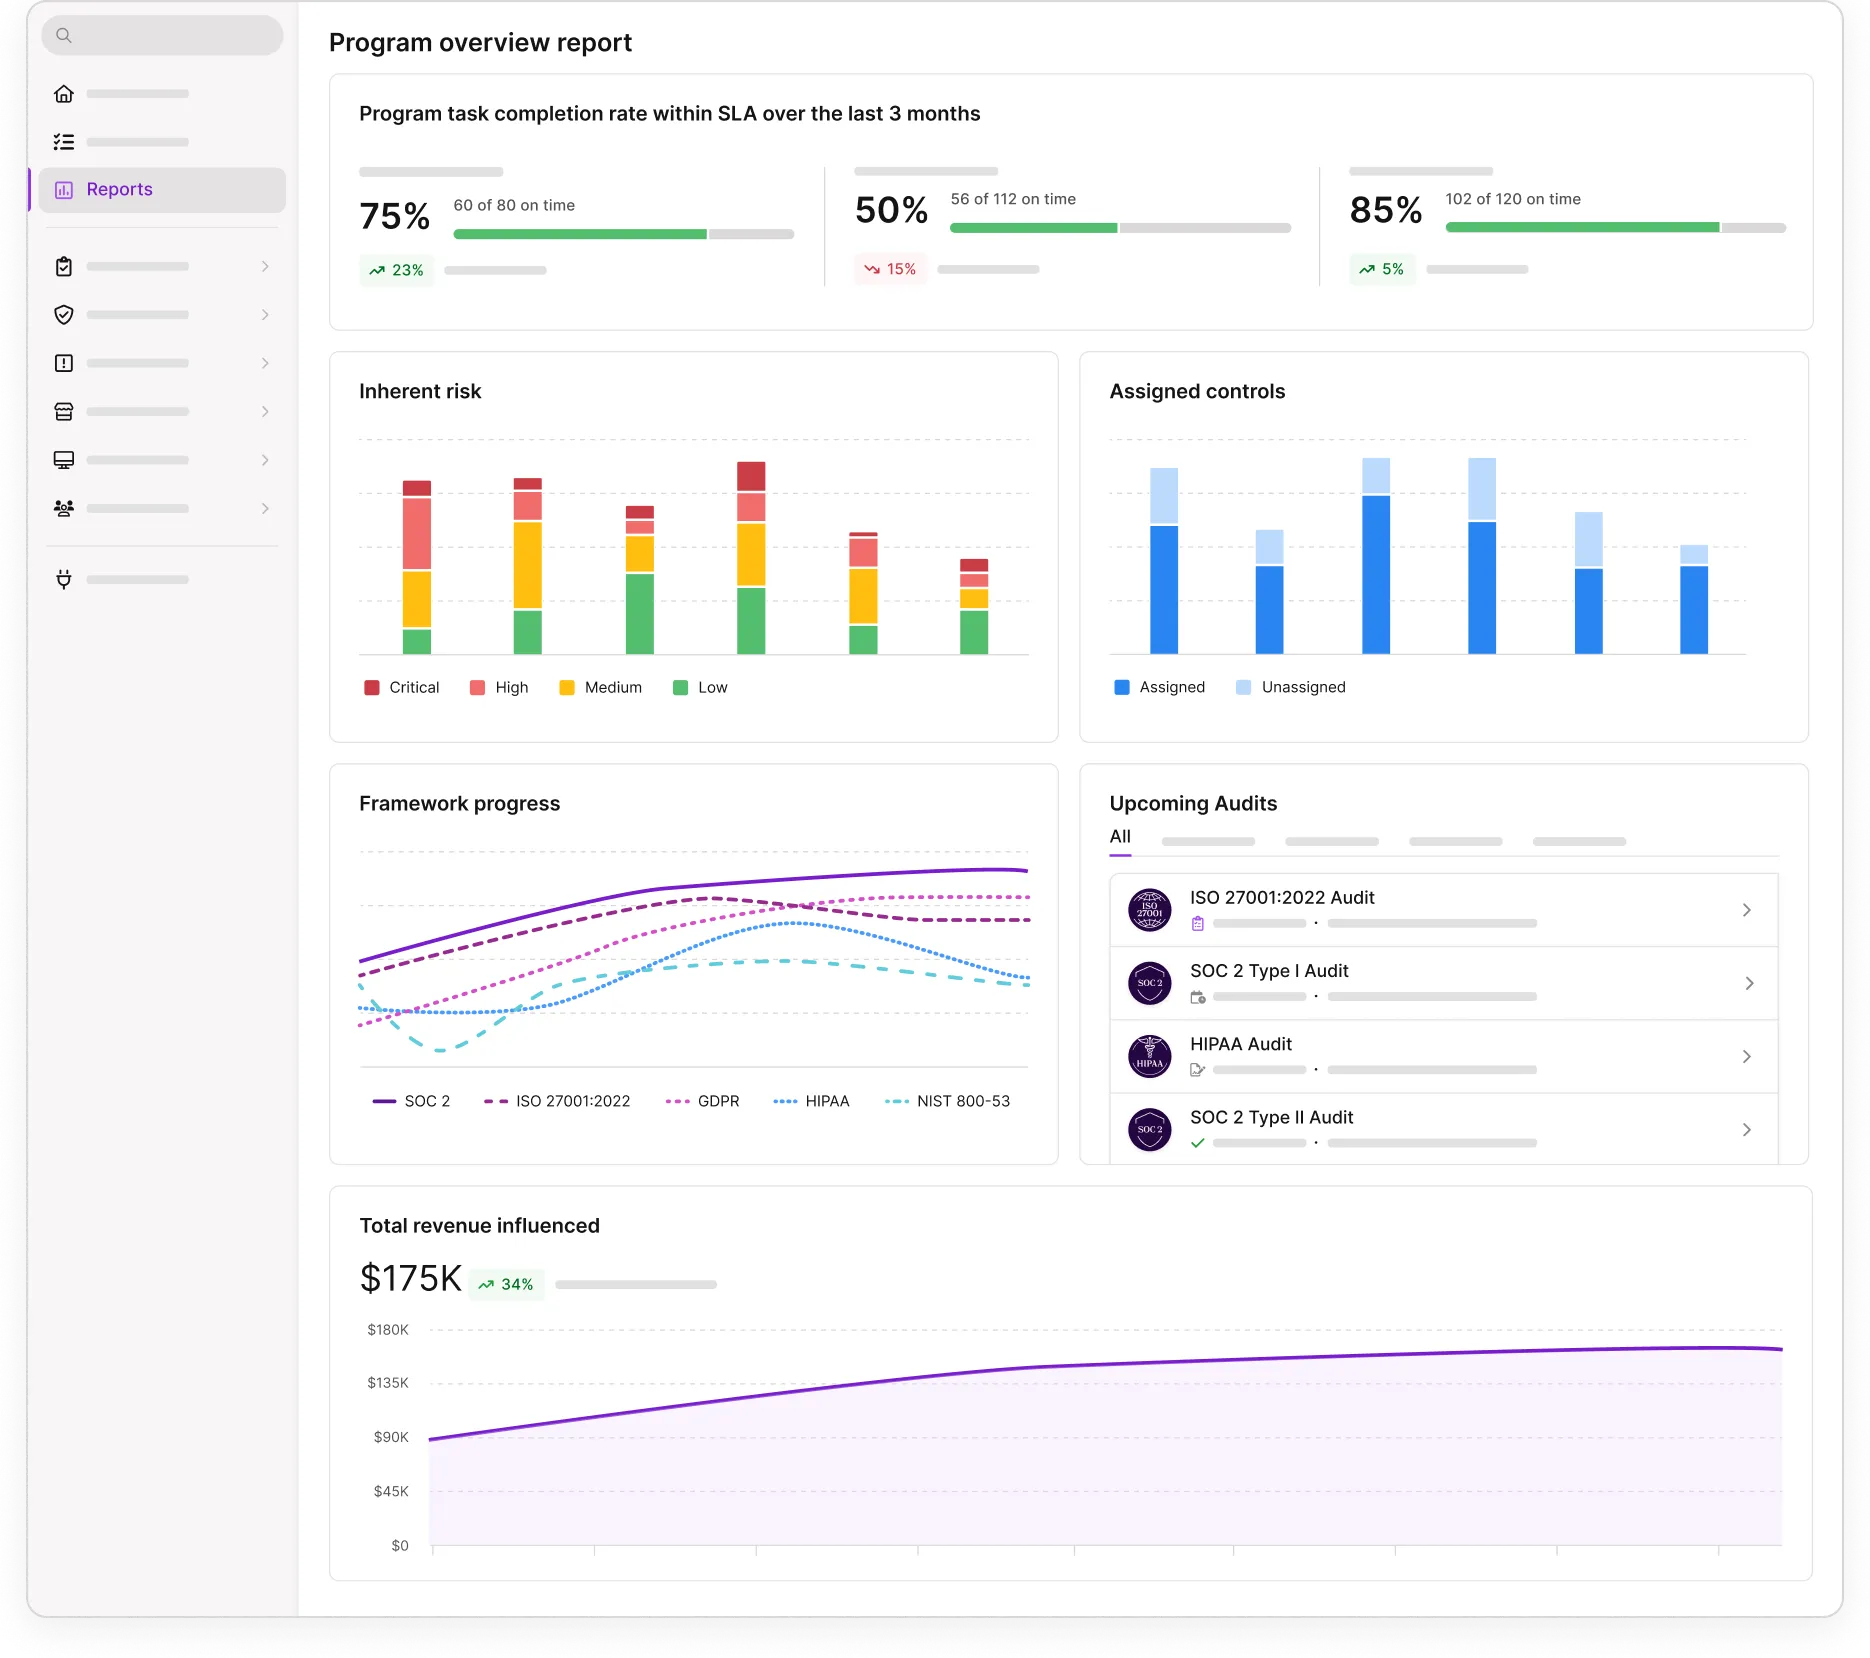
Task: Click the High legend color swatch
Action: [478, 688]
